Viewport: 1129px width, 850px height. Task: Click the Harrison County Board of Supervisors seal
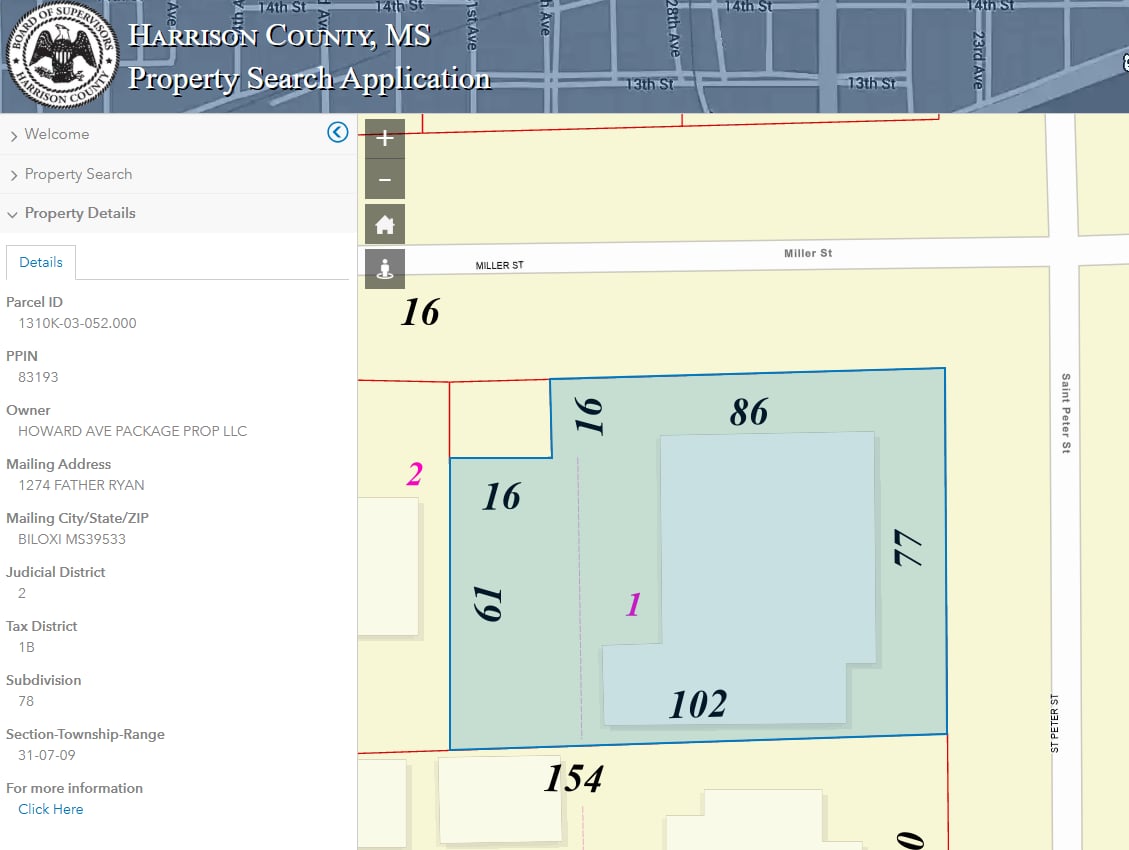tap(62, 55)
